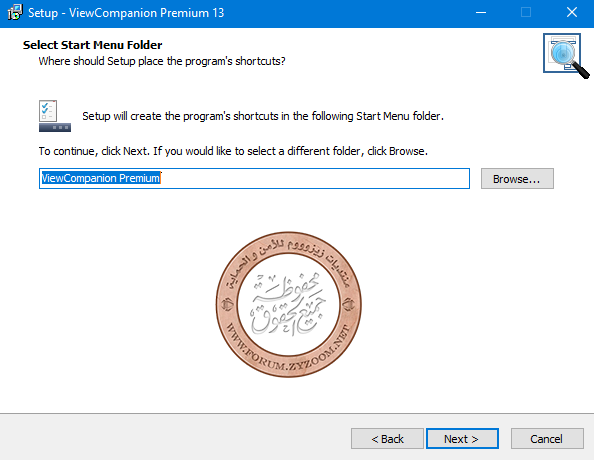Click text 'To continue, click Next' instruction

point(233,151)
